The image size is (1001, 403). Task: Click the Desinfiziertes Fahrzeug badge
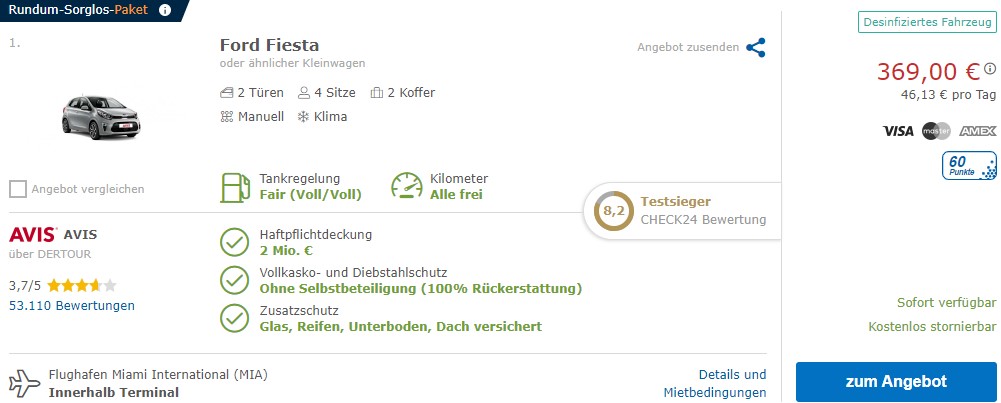point(927,22)
